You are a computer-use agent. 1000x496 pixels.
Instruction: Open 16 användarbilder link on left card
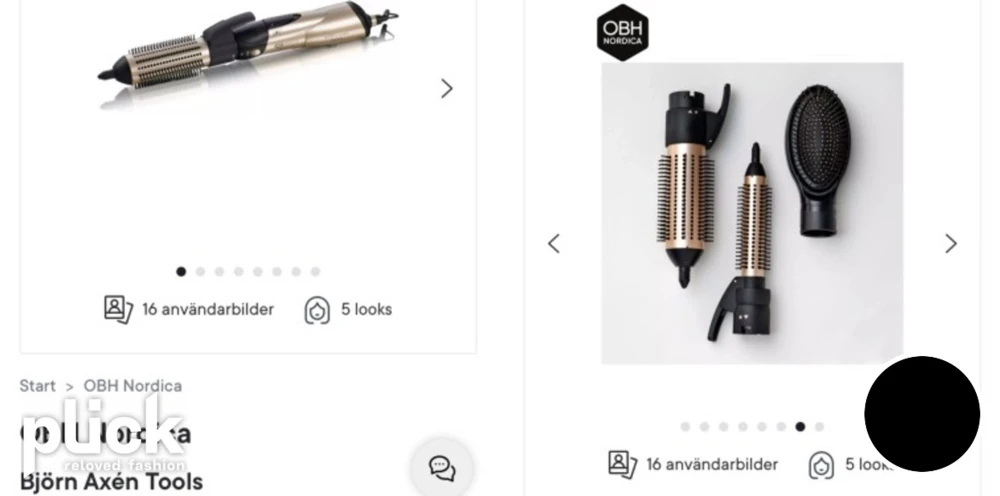pos(208,309)
